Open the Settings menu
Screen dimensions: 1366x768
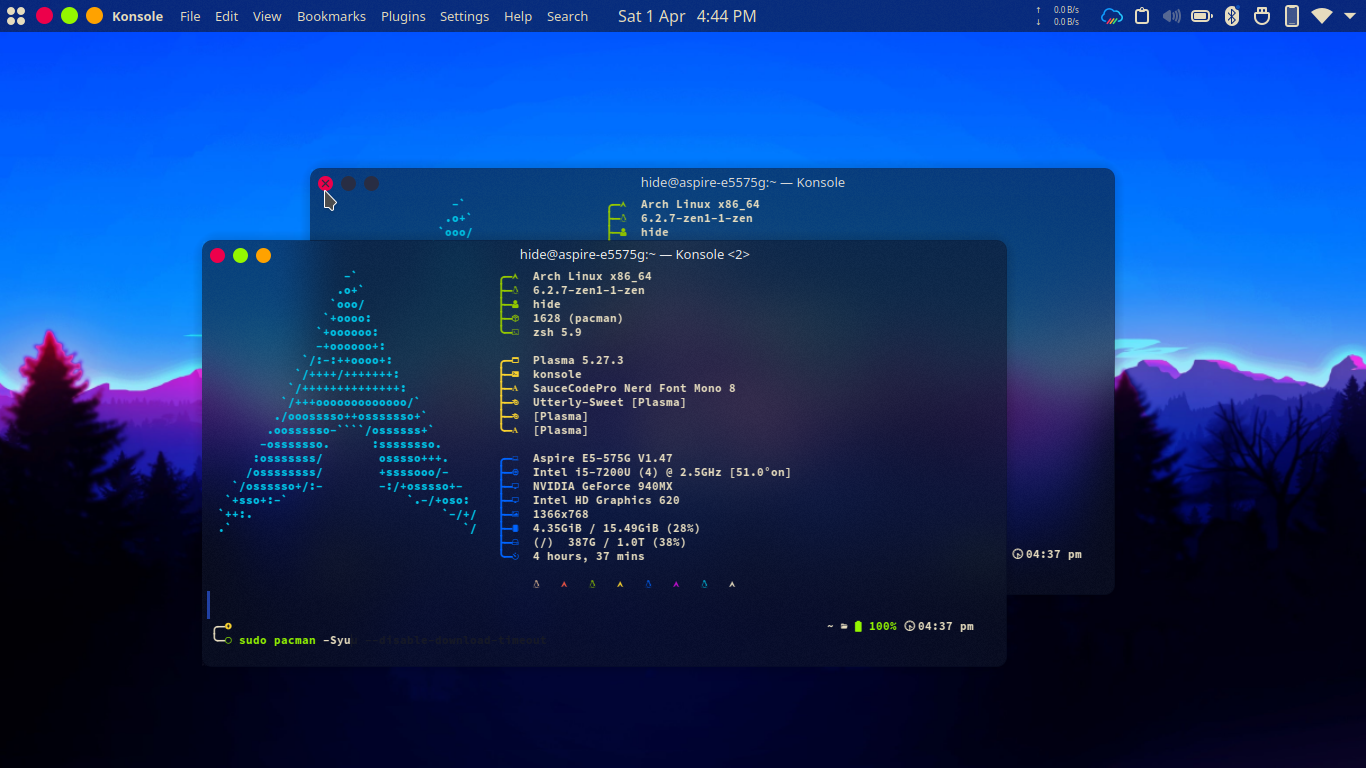[x=464, y=16]
